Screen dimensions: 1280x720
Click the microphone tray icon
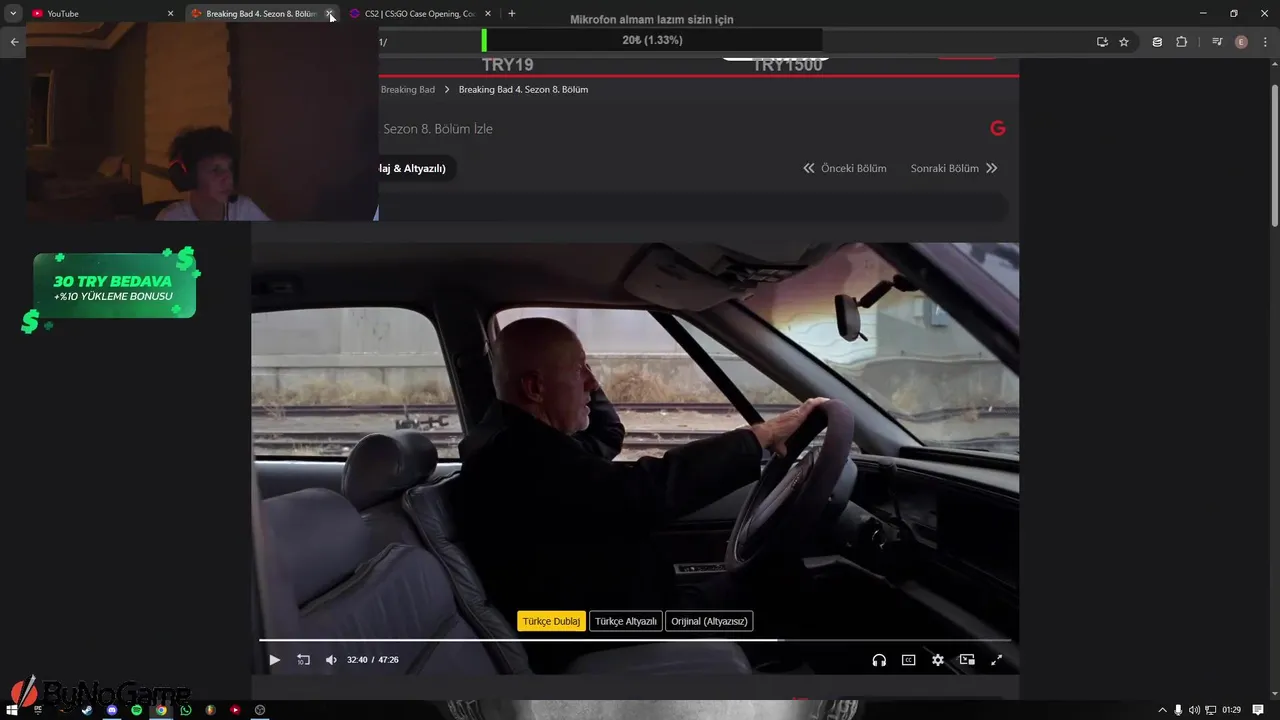tap(1178, 710)
